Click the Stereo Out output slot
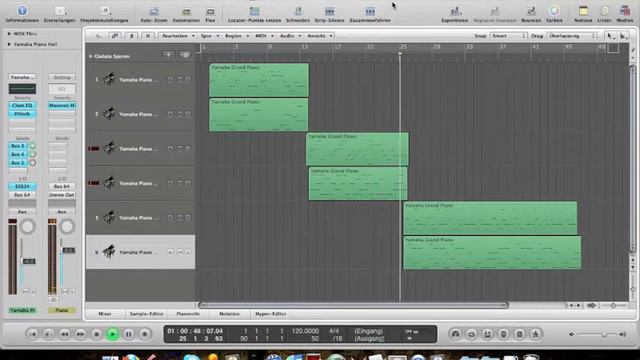Image resolution: width=640 pixels, height=360 pixels. (x=62, y=195)
